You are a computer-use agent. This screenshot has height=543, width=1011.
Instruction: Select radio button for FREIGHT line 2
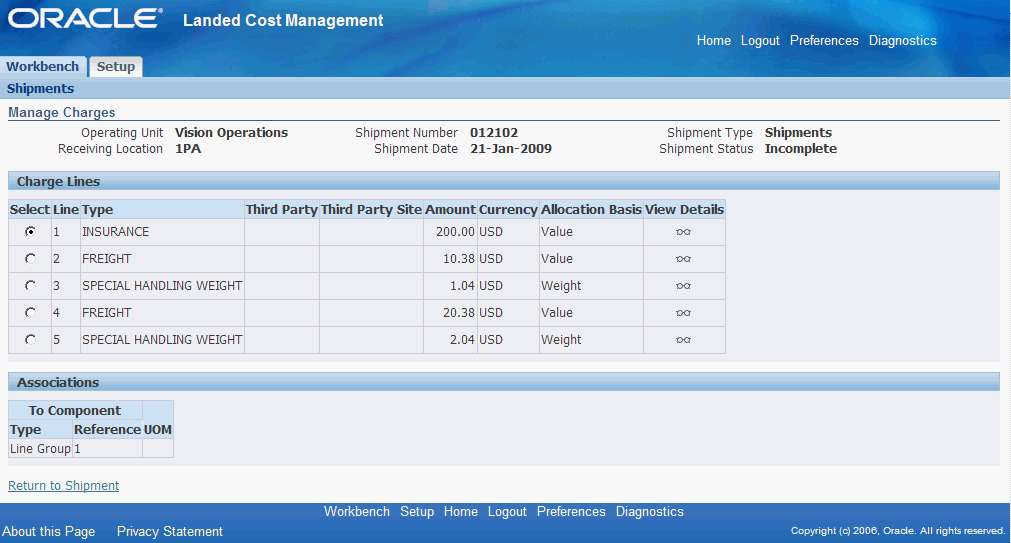pyautogui.click(x=30, y=259)
